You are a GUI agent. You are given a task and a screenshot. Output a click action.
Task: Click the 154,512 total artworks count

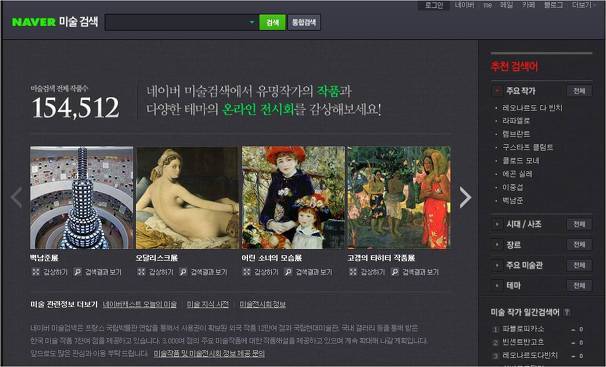click(x=76, y=107)
